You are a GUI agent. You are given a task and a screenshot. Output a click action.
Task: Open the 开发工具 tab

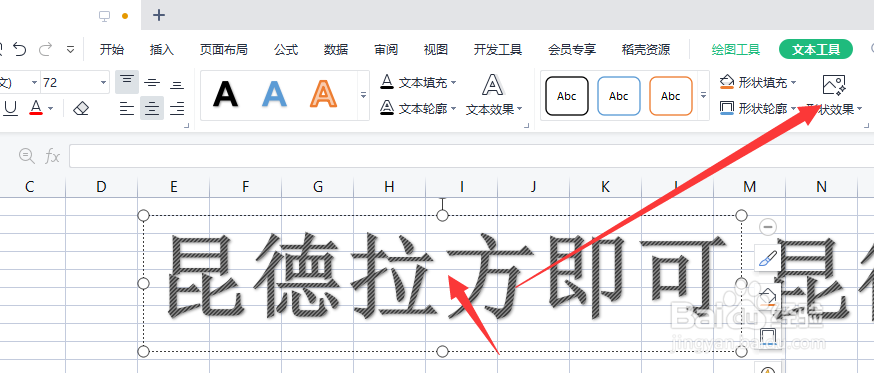498,50
